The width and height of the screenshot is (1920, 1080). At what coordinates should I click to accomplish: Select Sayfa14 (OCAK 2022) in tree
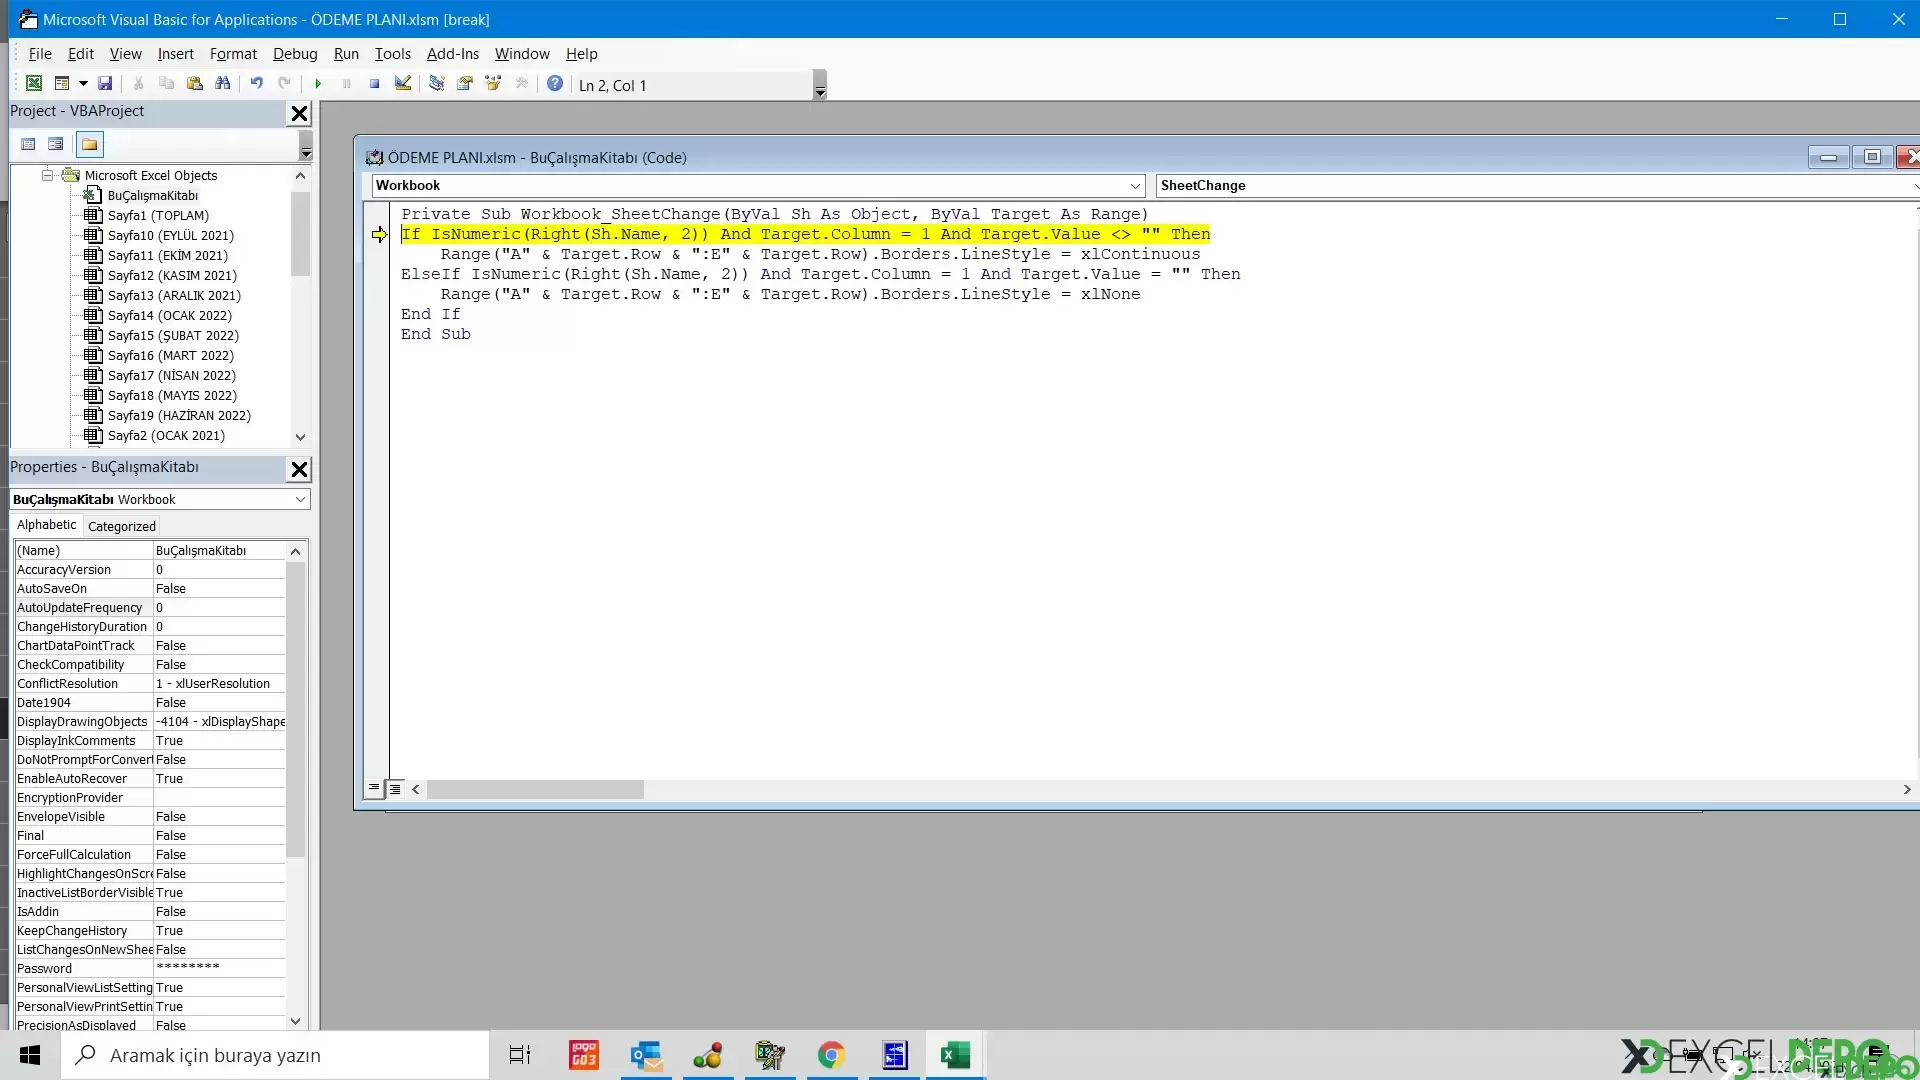[x=170, y=315]
